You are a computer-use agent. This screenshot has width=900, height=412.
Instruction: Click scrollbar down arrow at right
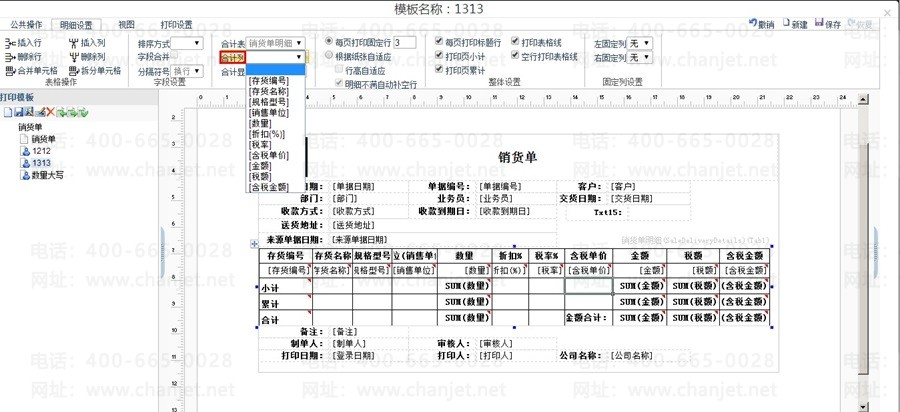863,407
